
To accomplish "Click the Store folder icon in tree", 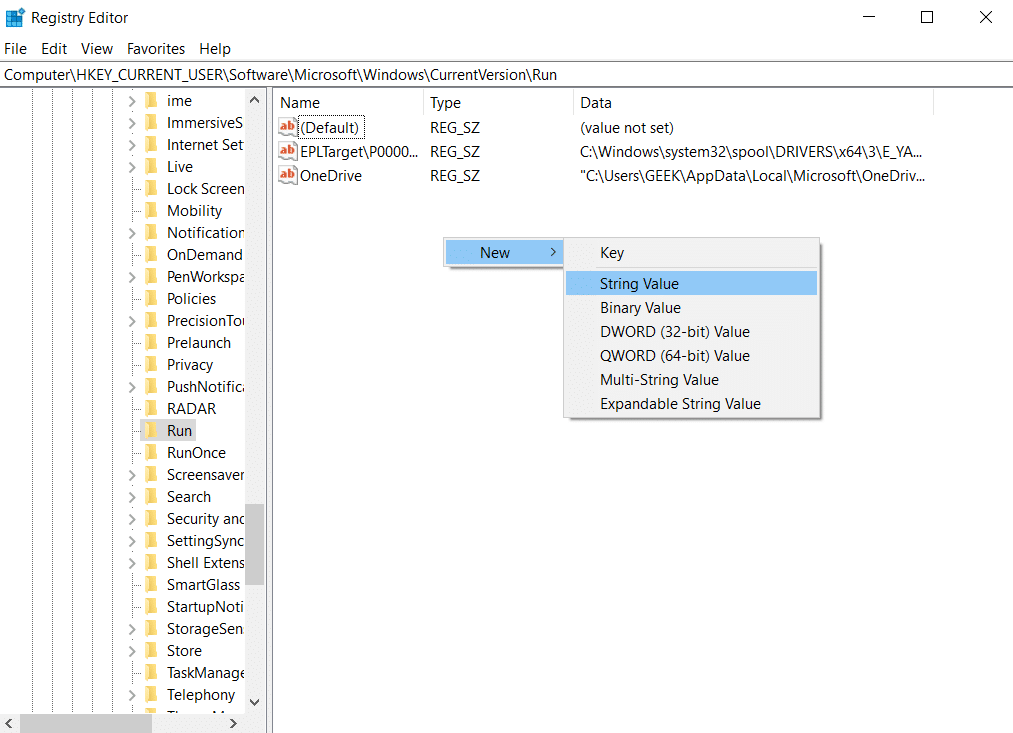I will click(151, 650).
